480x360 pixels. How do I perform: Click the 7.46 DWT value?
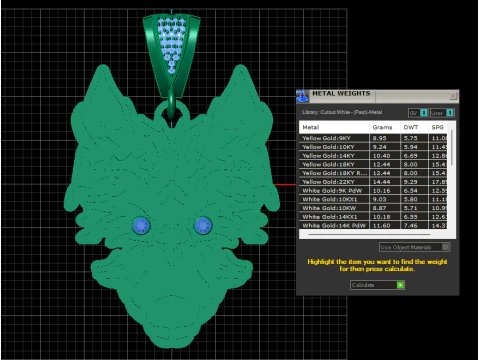(x=410, y=225)
